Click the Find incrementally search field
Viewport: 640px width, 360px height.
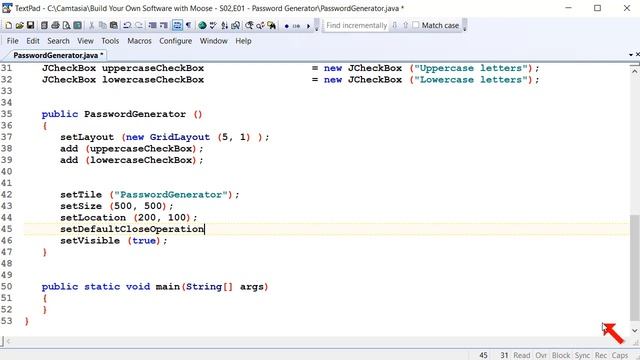356,25
